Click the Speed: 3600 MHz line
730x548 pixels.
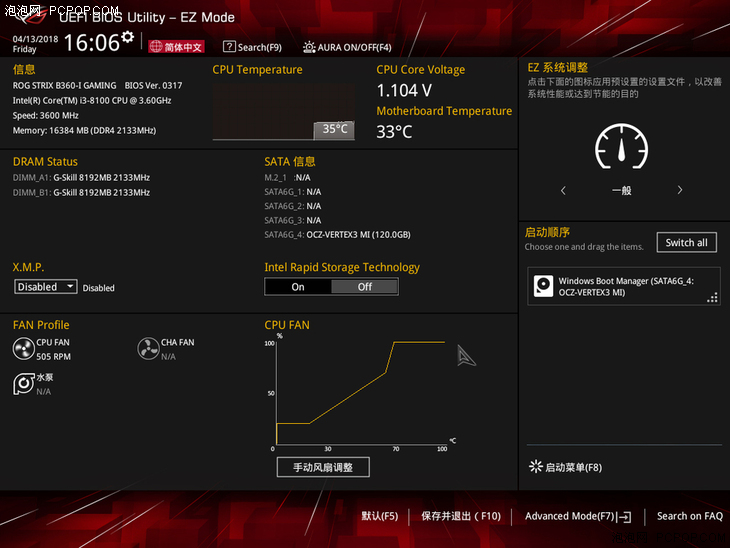(x=46, y=115)
